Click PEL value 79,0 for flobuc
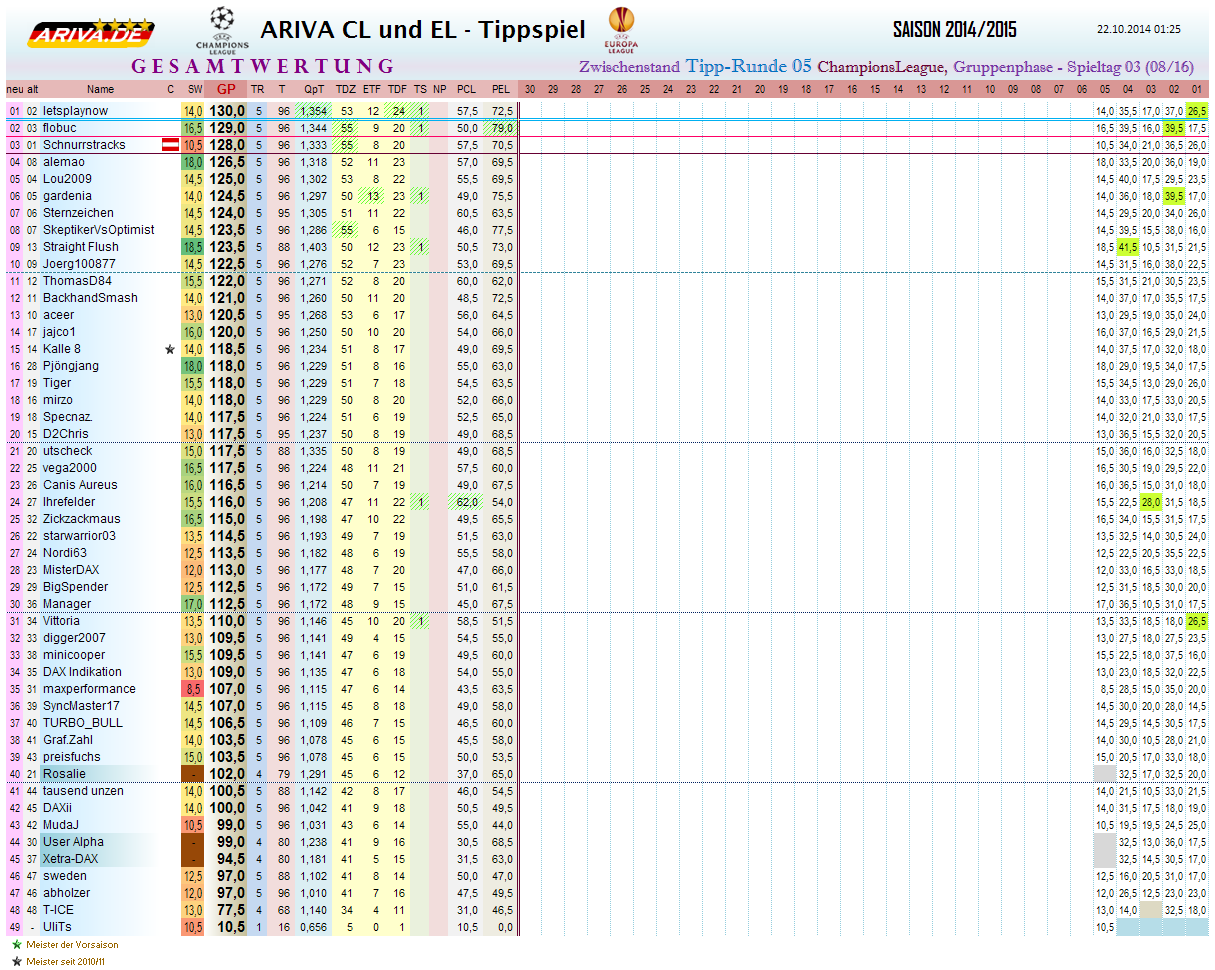This screenshot has width=1215, height=970. (502, 128)
